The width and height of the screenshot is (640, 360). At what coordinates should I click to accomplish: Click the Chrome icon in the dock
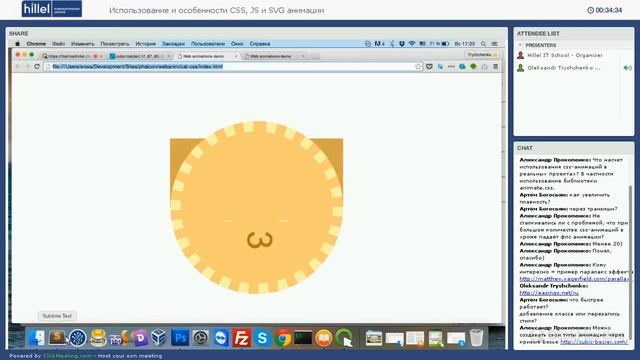(282, 338)
